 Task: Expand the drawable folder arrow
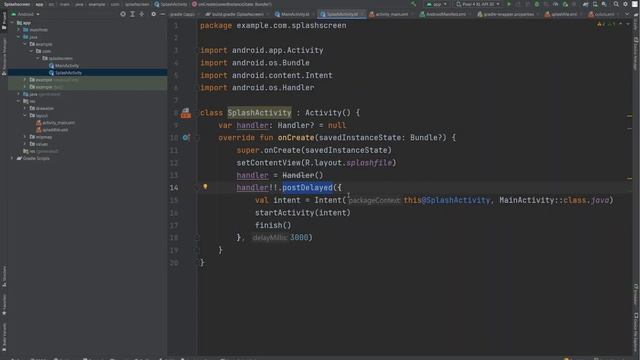[x=25, y=108]
